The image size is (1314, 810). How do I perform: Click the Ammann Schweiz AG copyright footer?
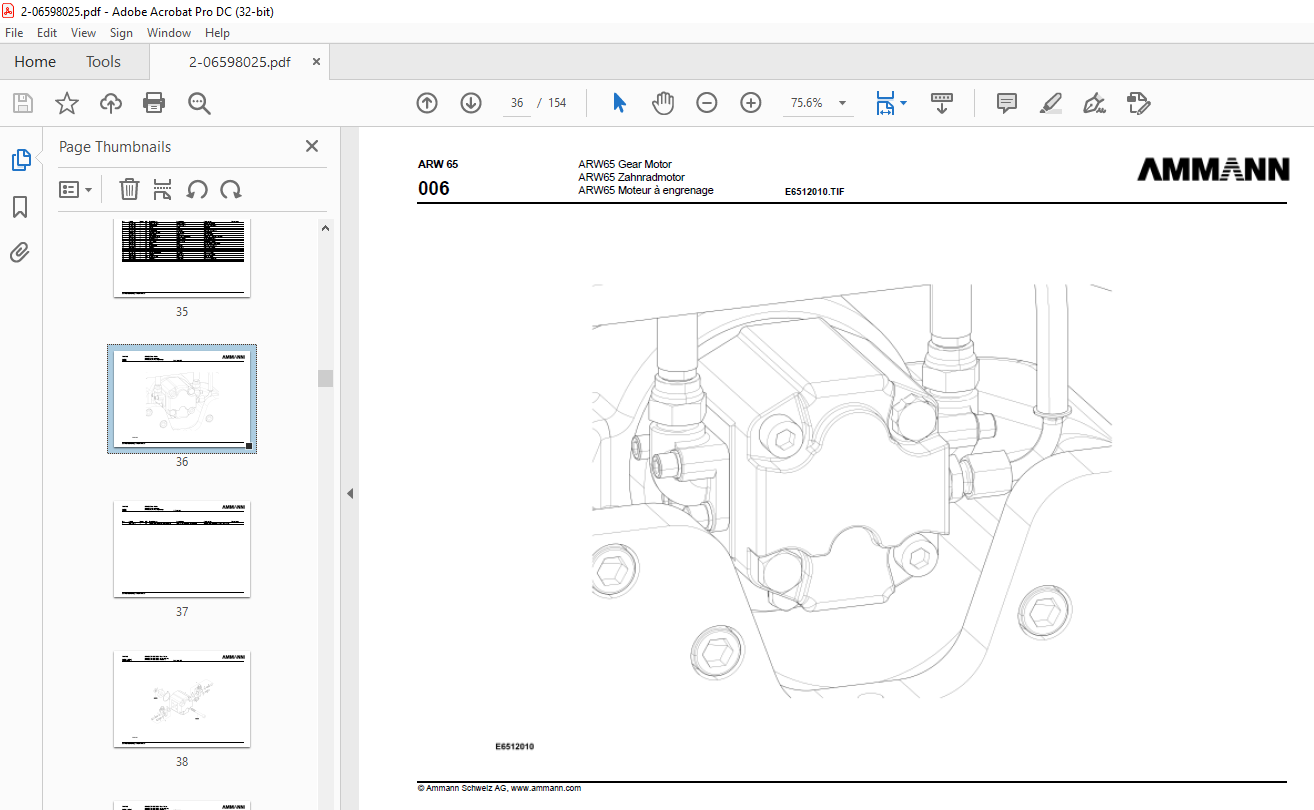[x=499, y=788]
